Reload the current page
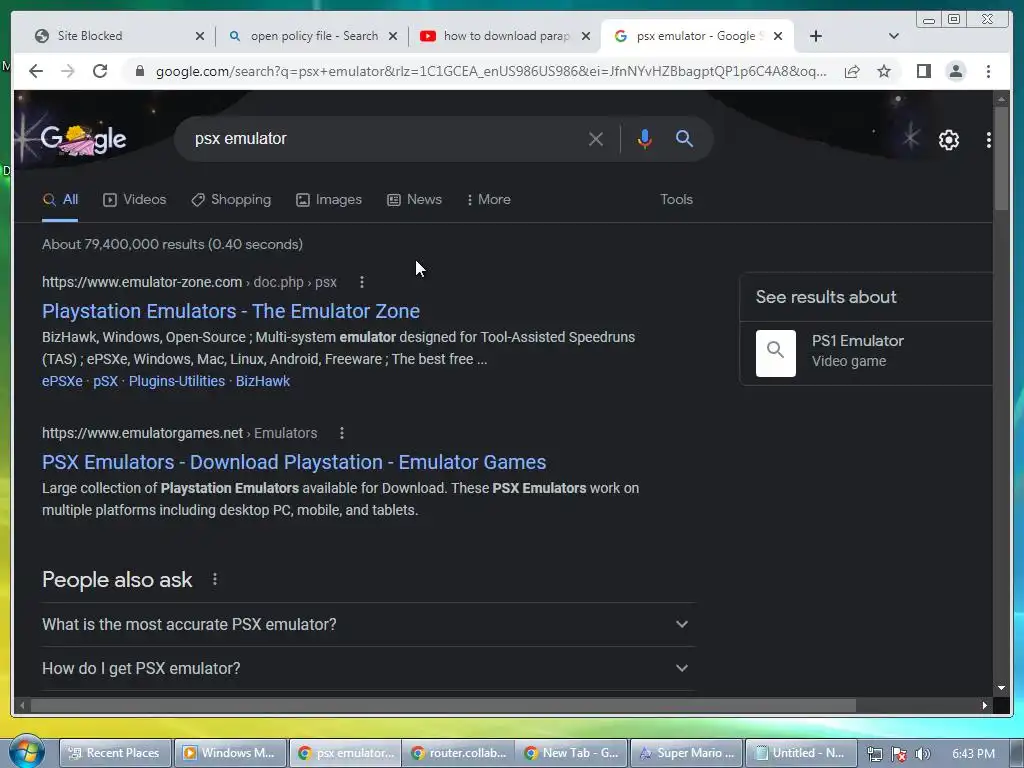The image size is (1024, 768). tap(100, 71)
